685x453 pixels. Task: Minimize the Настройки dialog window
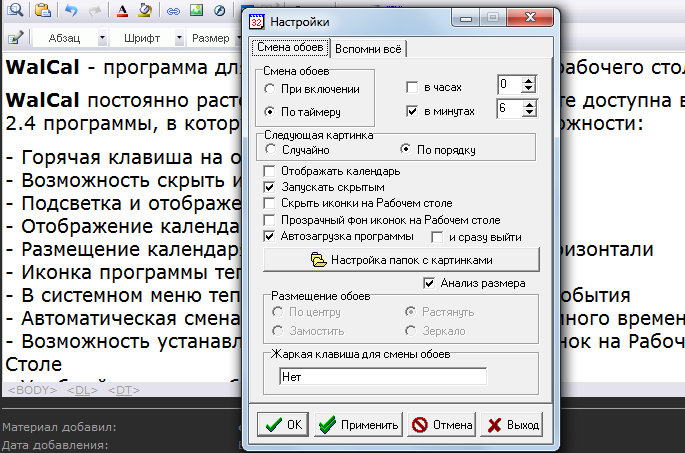coord(466,18)
